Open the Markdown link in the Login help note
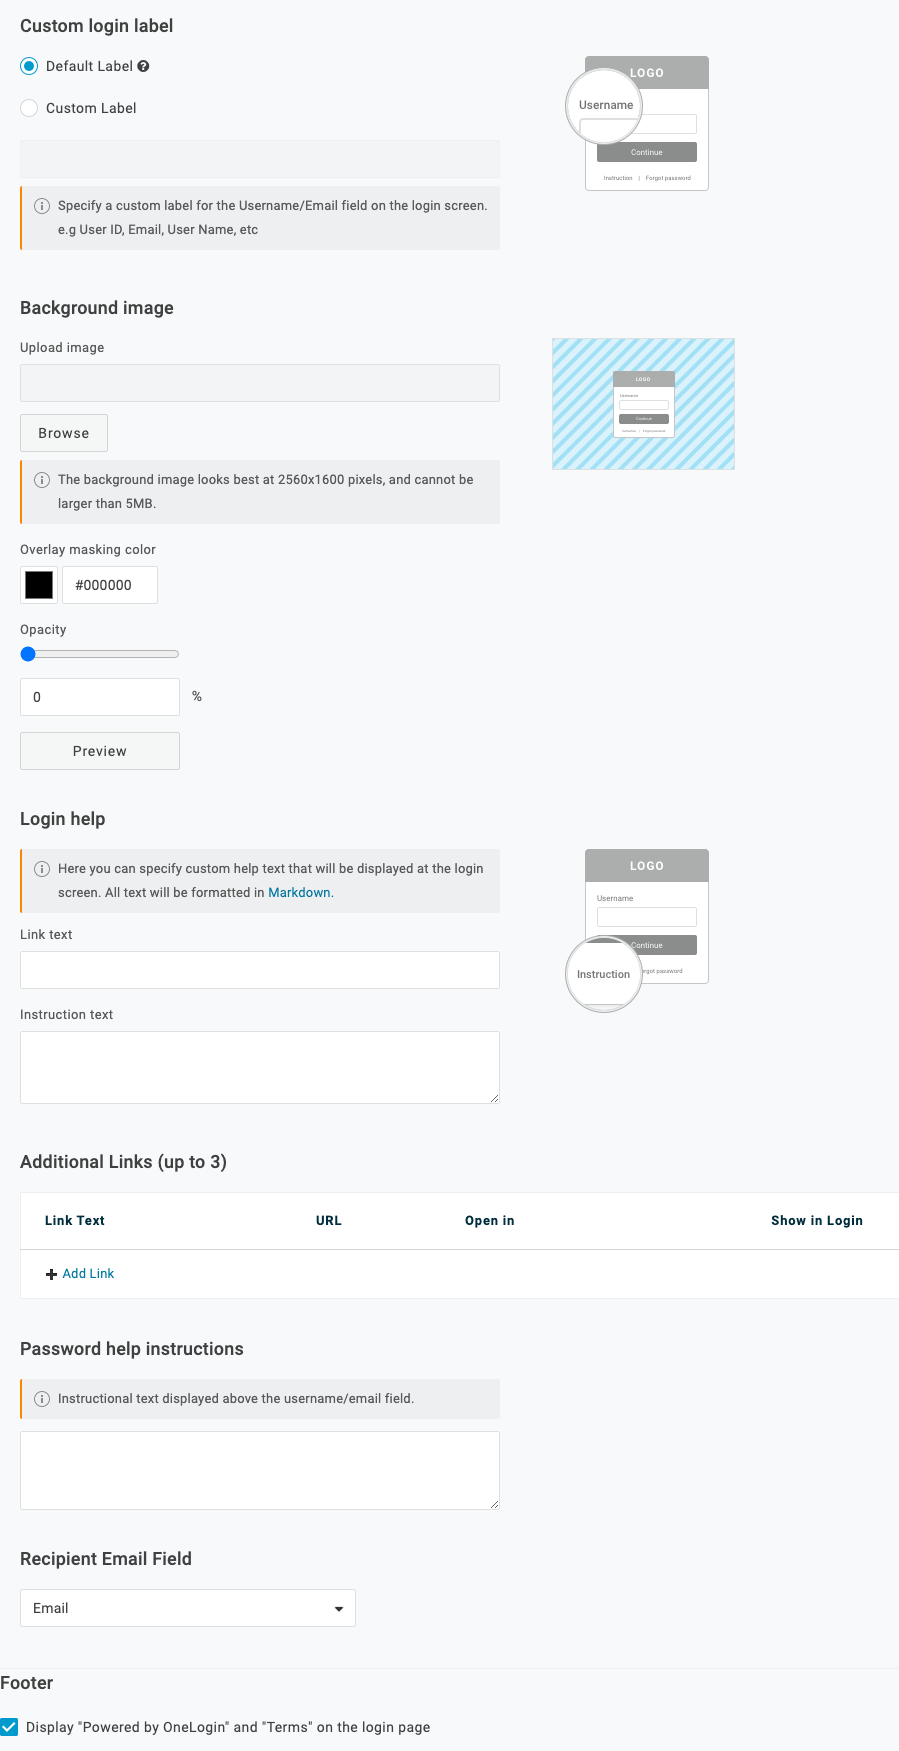The height and width of the screenshot is (1751, 899). [300, 892]
